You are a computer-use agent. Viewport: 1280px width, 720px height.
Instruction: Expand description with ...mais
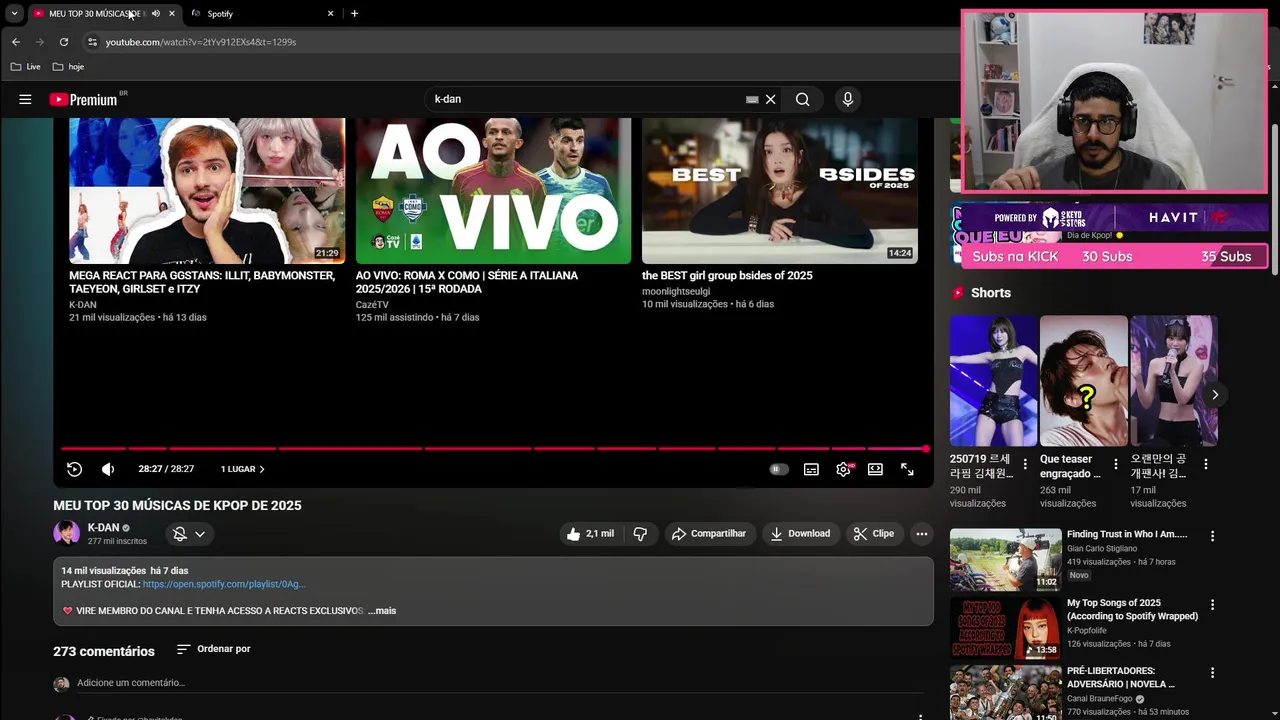(x=382, y=611)
